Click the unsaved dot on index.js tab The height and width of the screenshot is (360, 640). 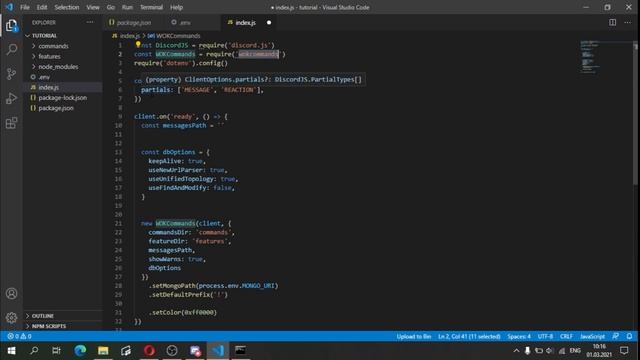click(269, 22)
